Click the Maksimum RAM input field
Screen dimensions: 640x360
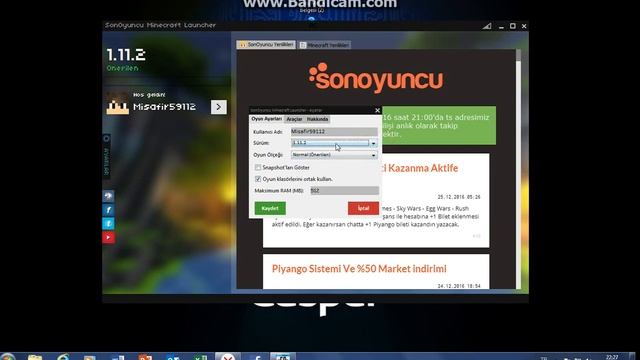pyautogui.click(x=344, y=191)
